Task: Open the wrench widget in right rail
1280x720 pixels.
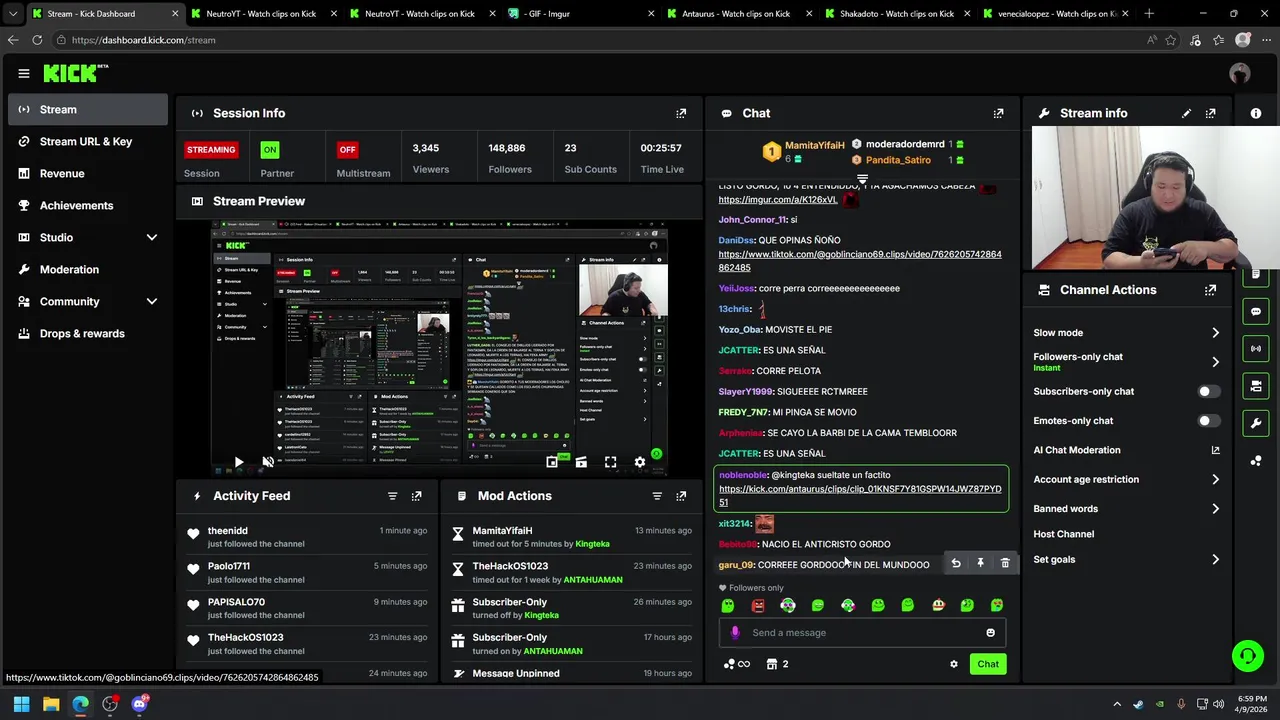Action: click(1256, 423)
